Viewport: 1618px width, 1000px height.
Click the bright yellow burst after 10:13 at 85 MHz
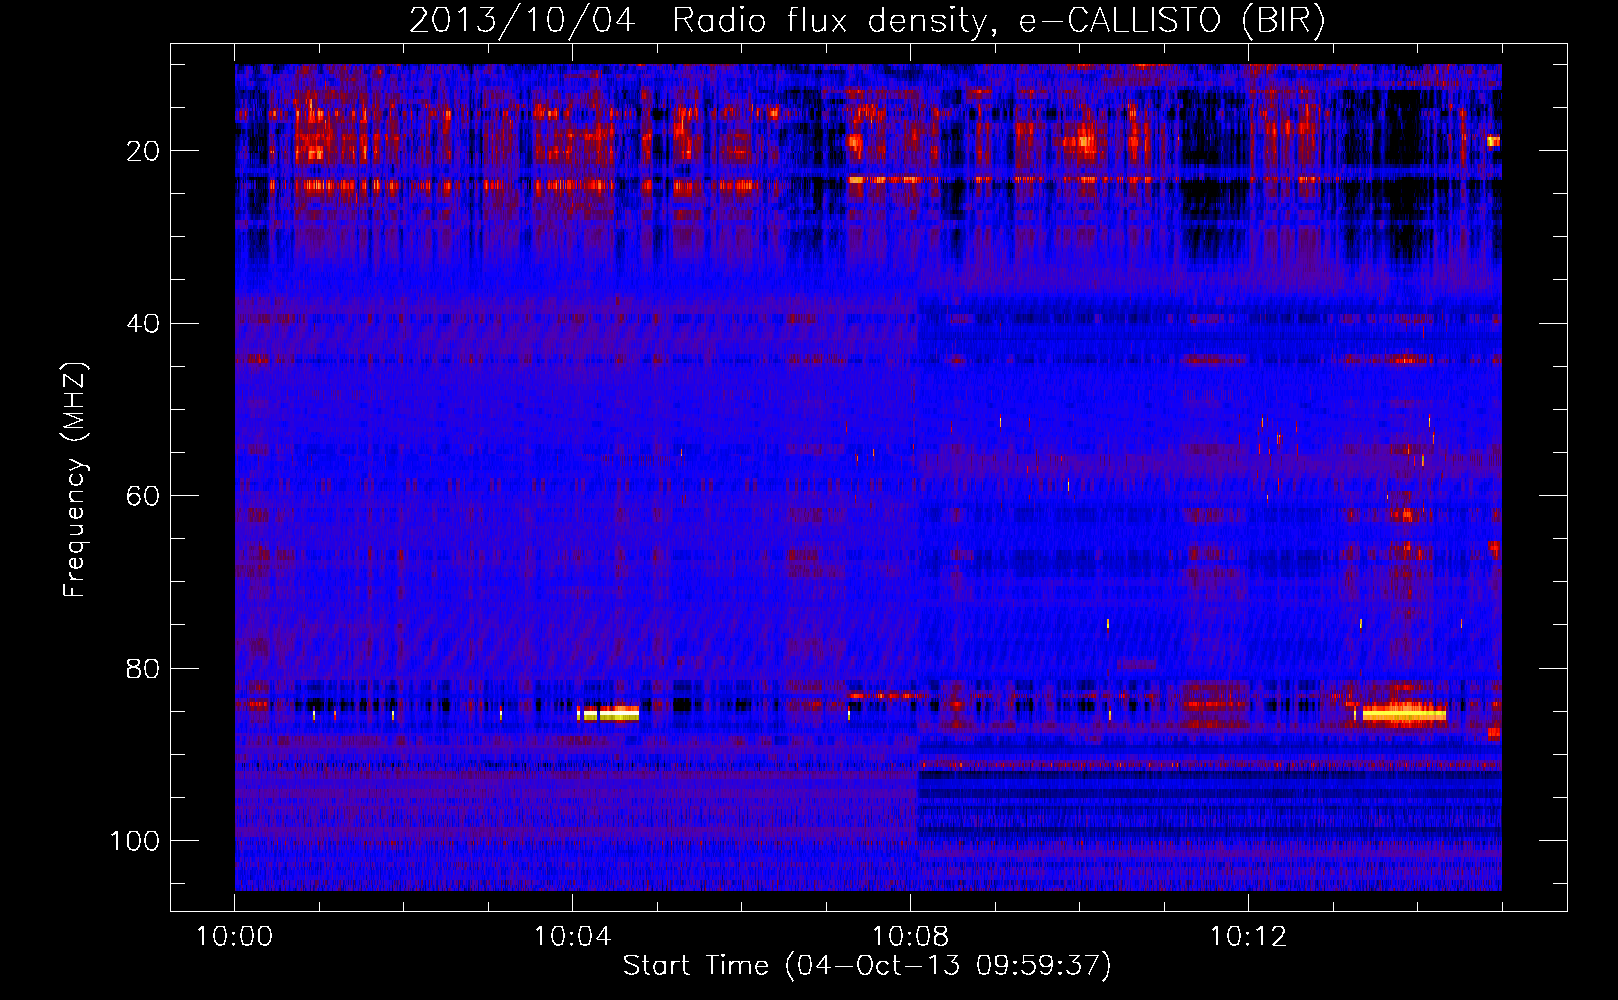click(1404, 714)
